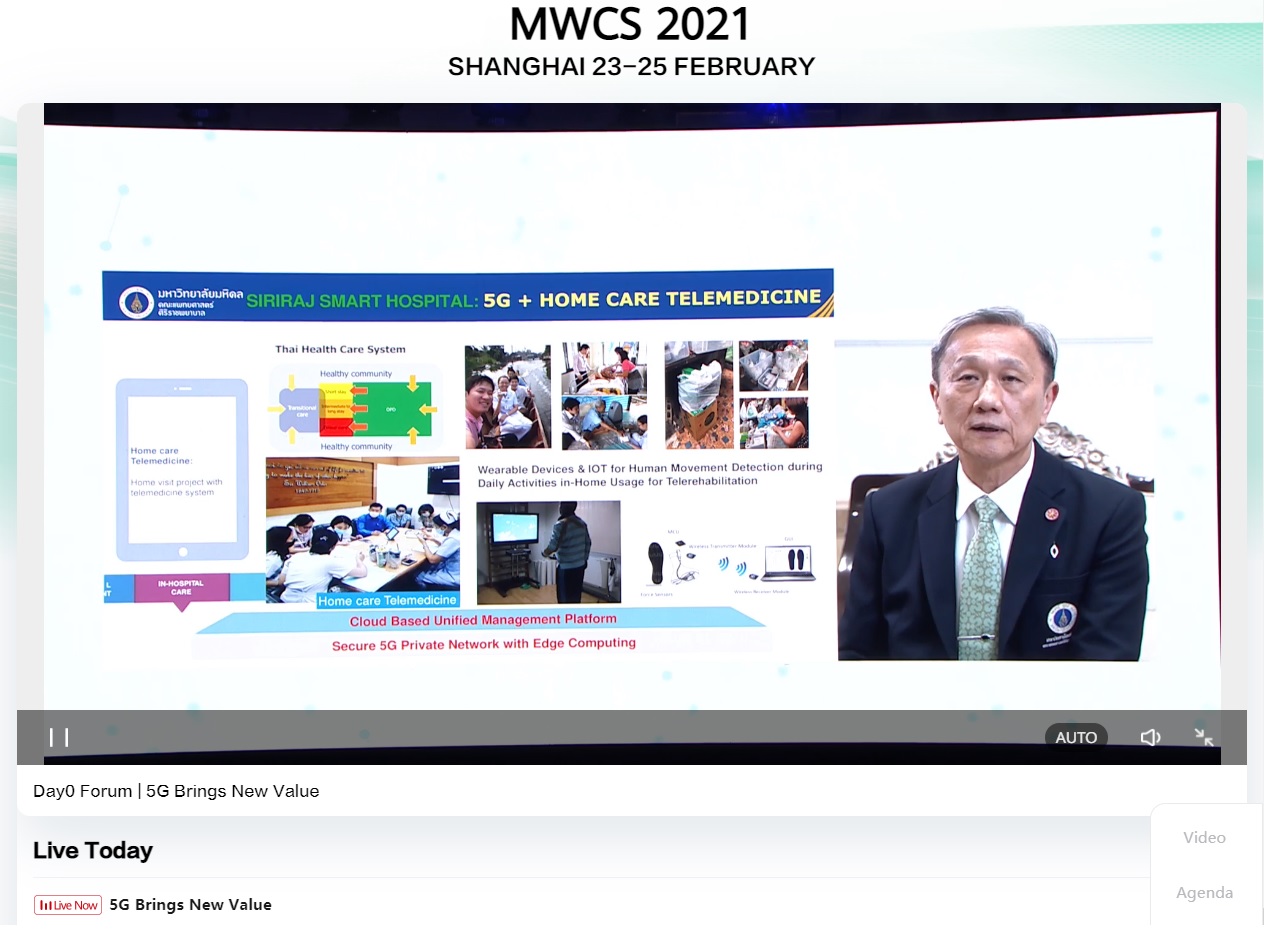This screenshot has height=931, width=1264.
Task: Click the Day0 Forum video title
Action: tap(176, 791)
